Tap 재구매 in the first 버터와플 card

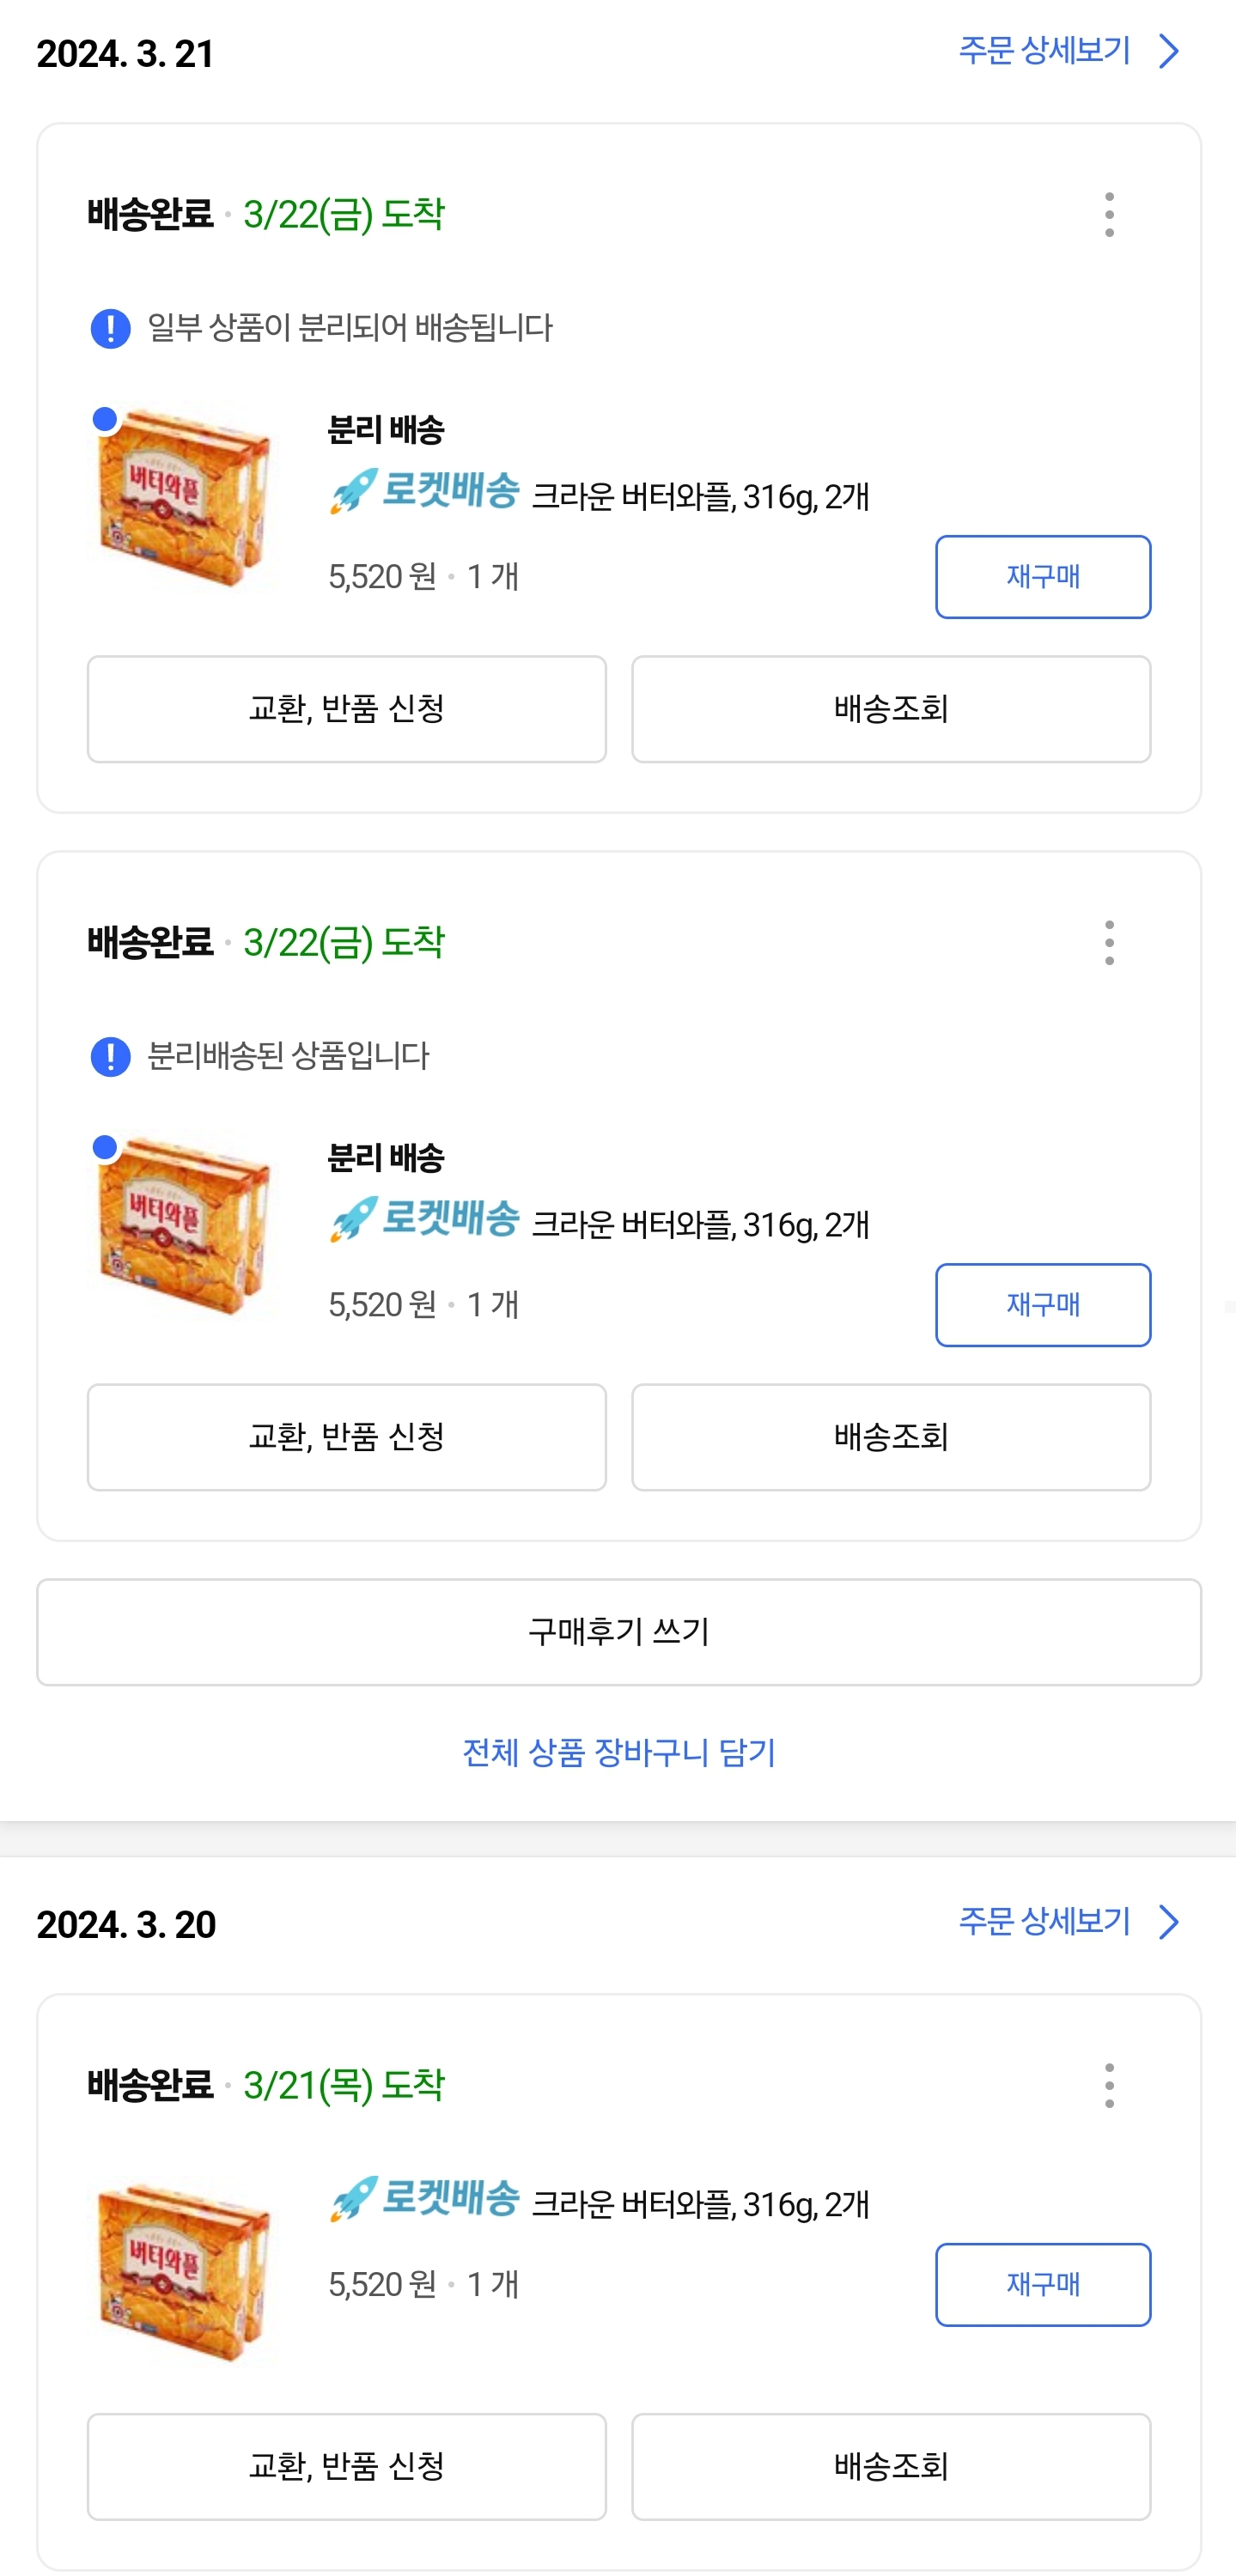[x=1042, y=577]
